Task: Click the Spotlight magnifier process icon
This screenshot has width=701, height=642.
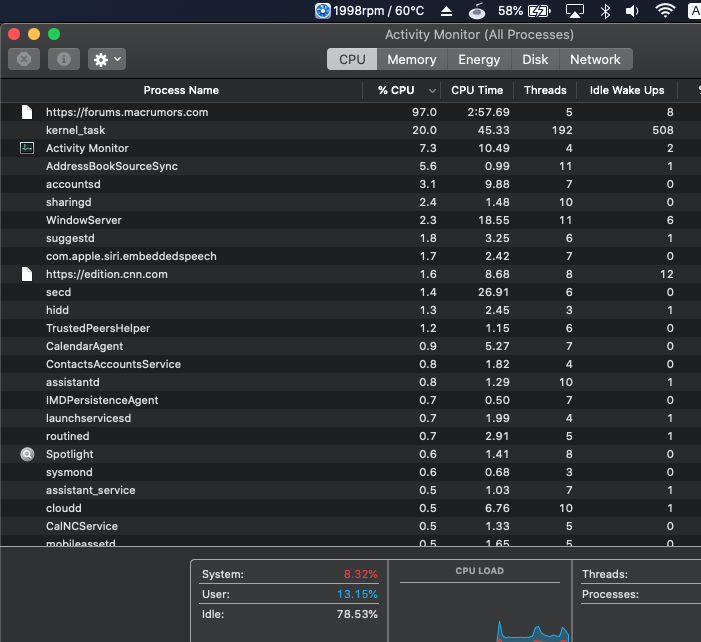Action: tap(27, 454)
